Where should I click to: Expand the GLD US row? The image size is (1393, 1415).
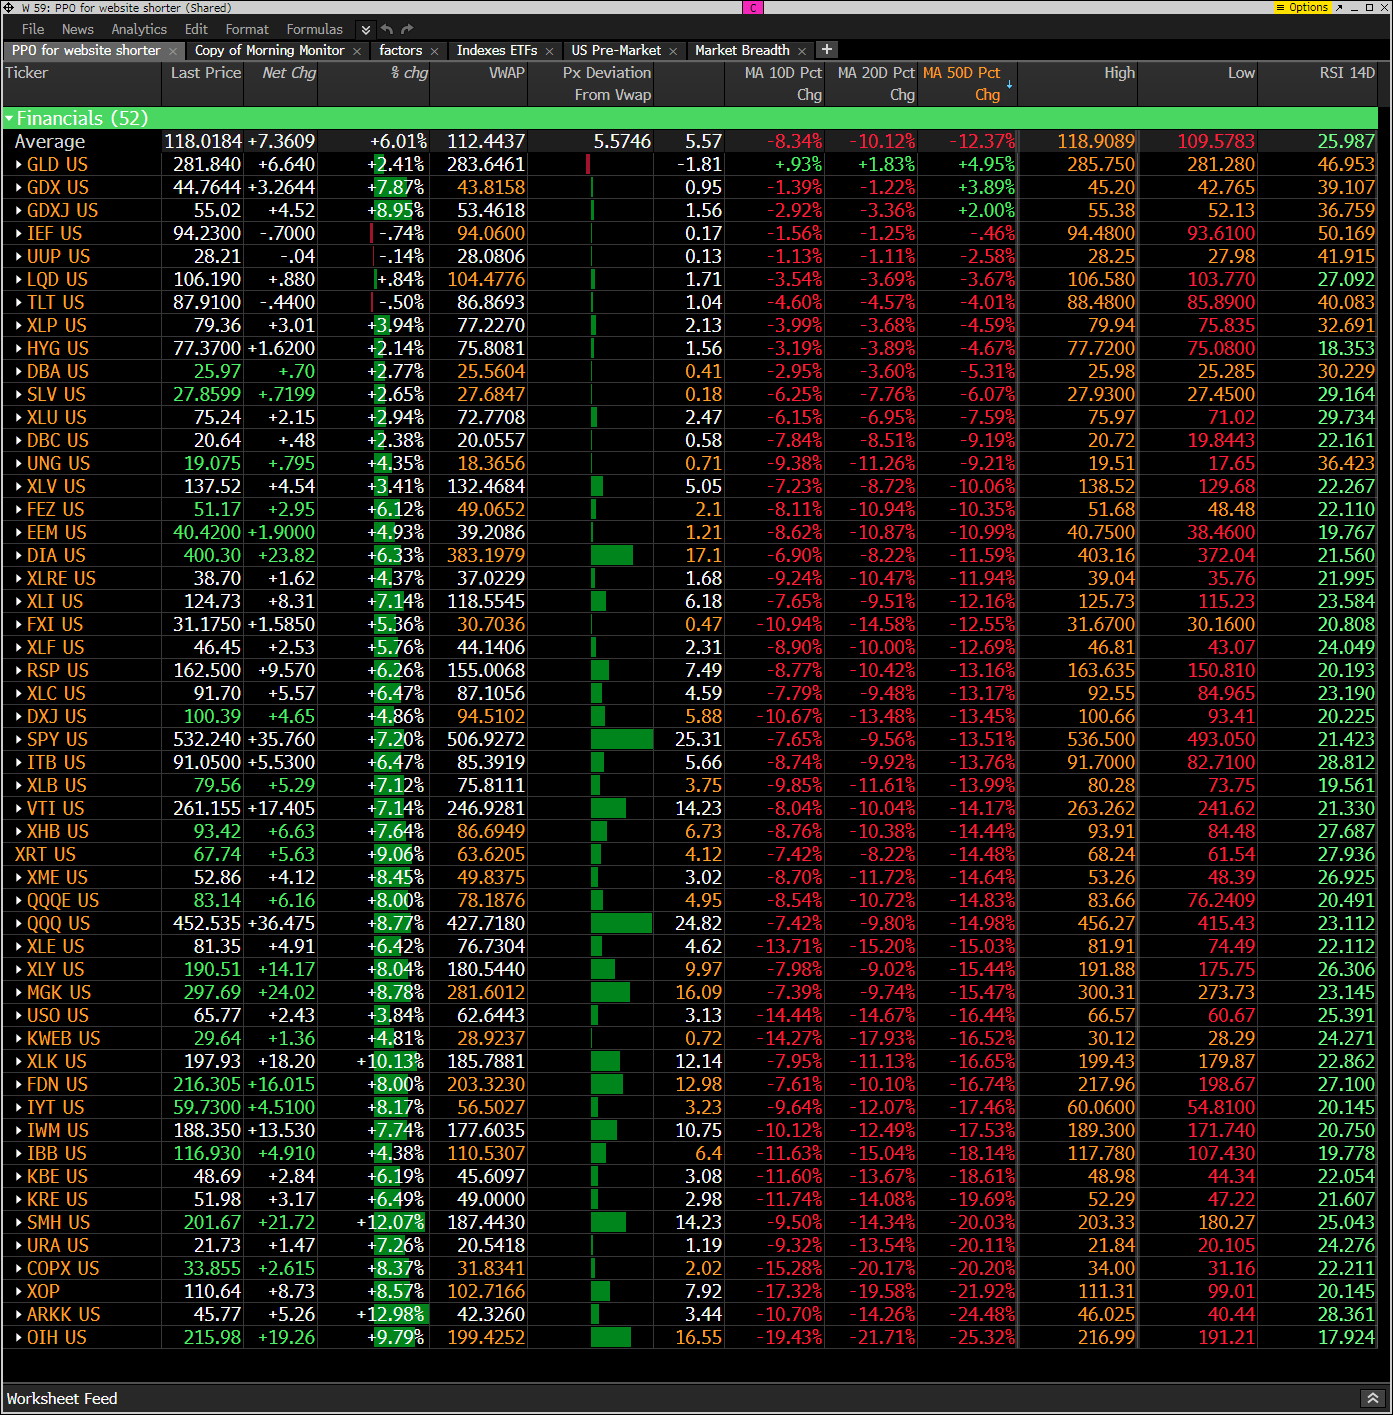19,165
